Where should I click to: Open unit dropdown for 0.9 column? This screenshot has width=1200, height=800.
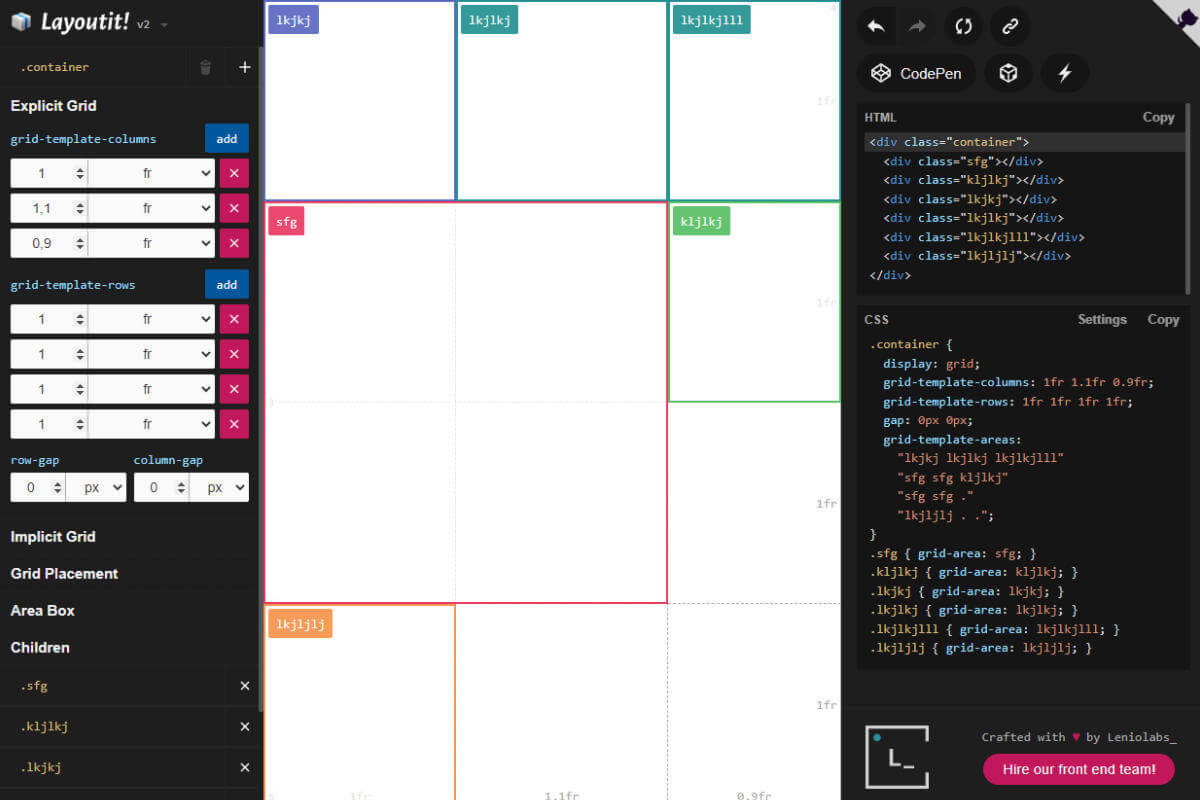[x=151, y=243]
